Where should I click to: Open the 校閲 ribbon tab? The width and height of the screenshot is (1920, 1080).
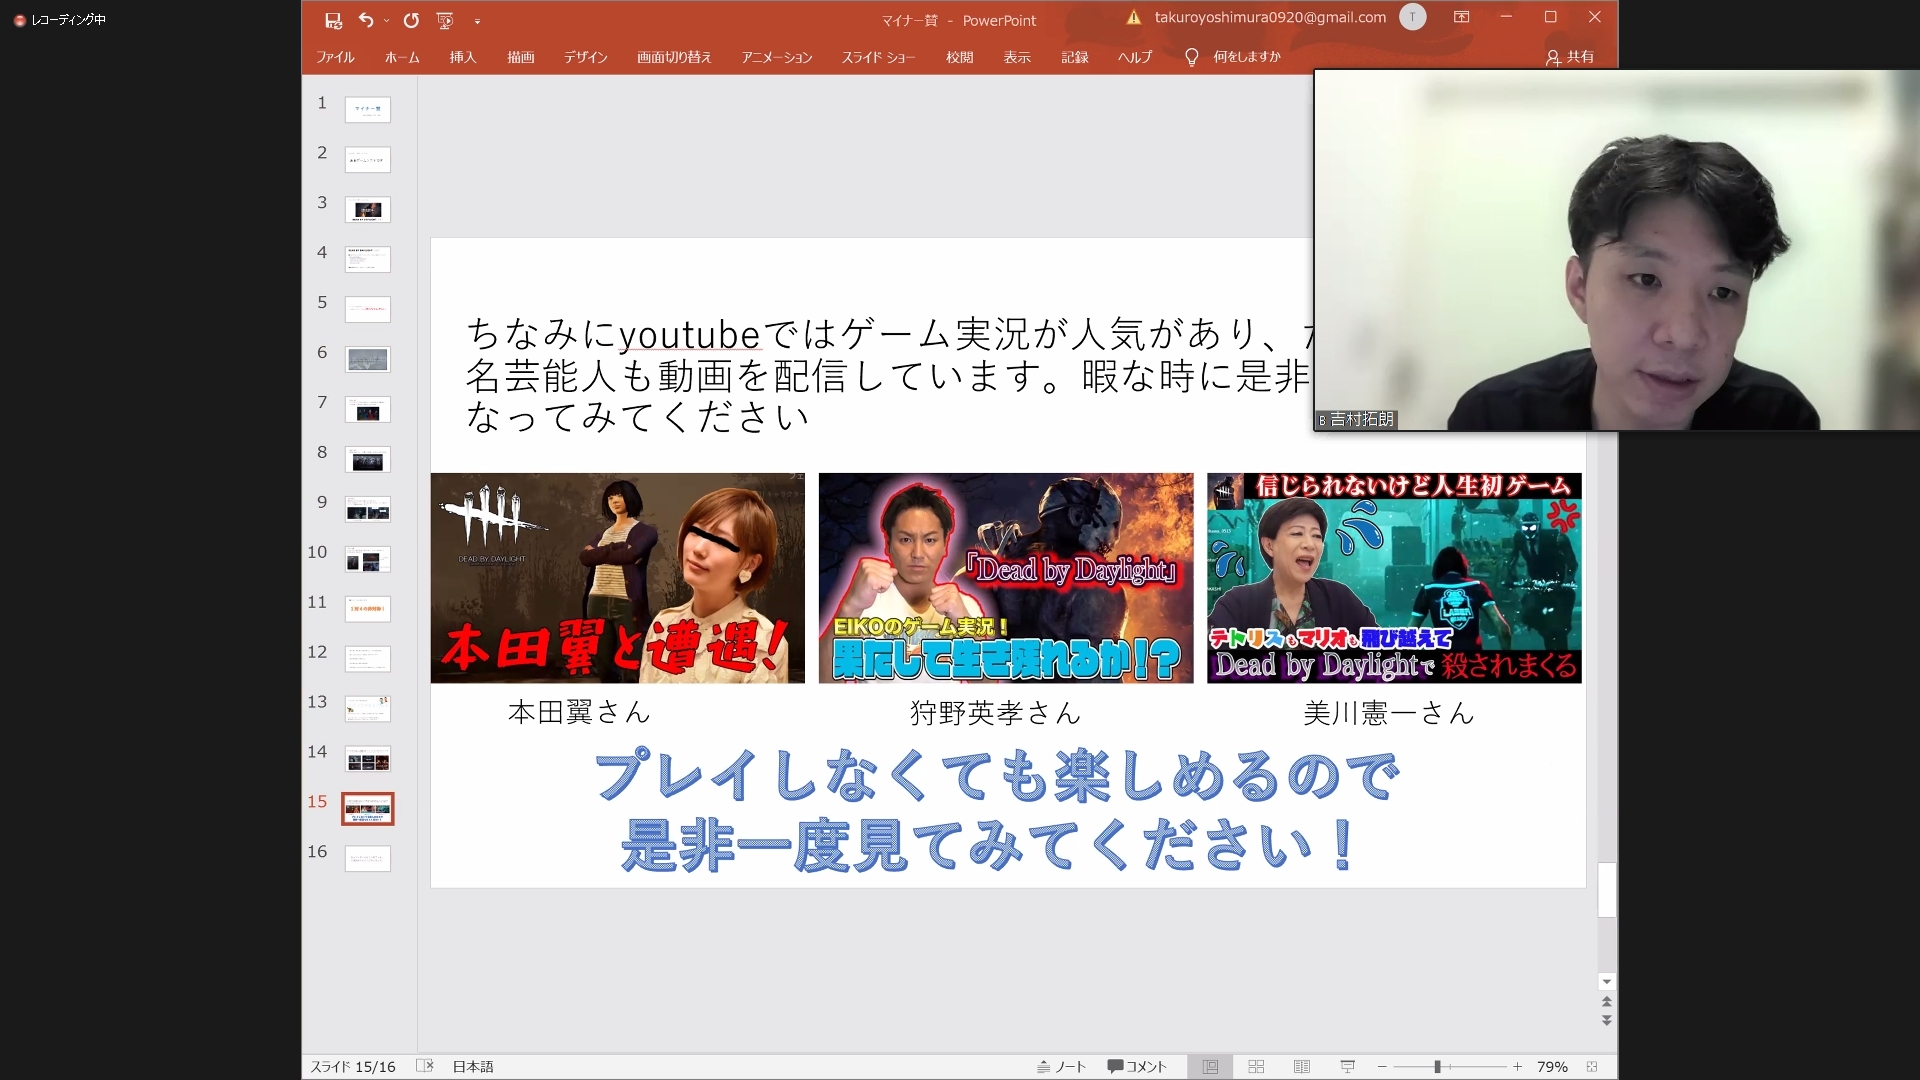point(959,57)
